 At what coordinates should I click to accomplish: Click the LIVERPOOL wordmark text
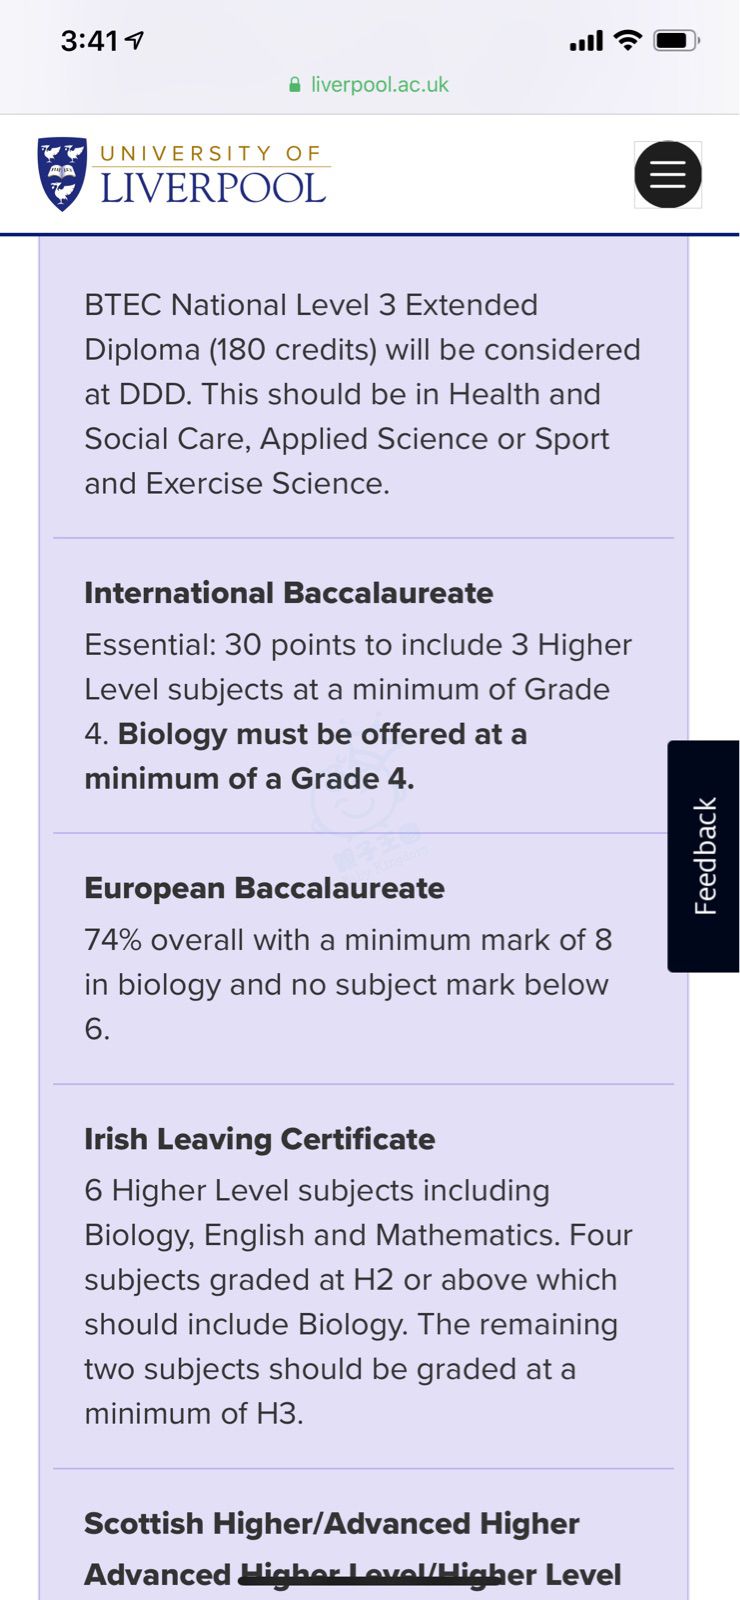pos(213,188)
